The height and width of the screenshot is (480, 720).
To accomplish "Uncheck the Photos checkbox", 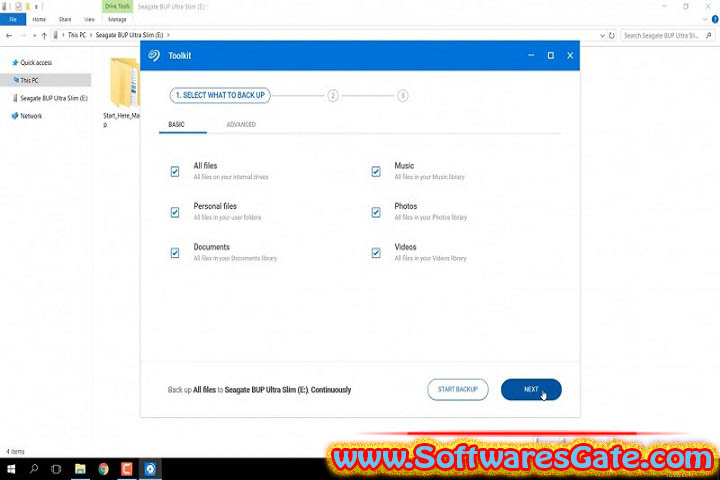I will pos(376,212).
